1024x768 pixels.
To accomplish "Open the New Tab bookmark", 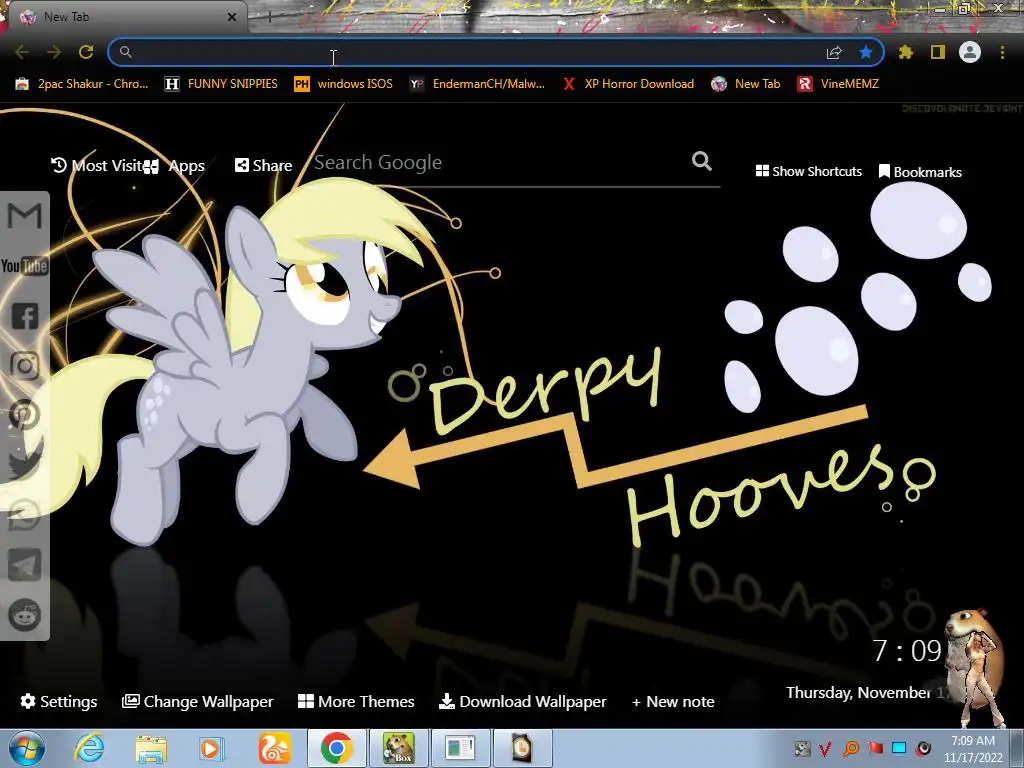I will tap(745, 84).
